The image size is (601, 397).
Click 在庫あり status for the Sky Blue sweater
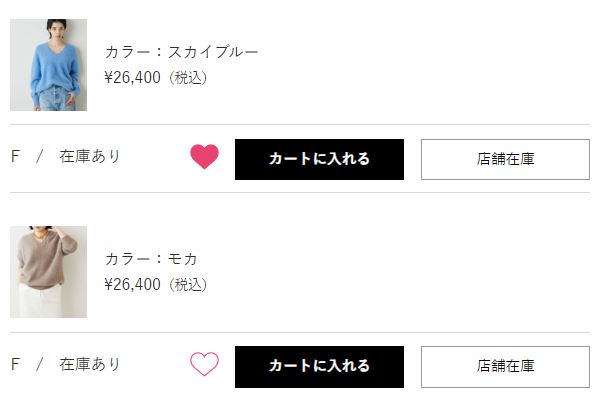90,156
